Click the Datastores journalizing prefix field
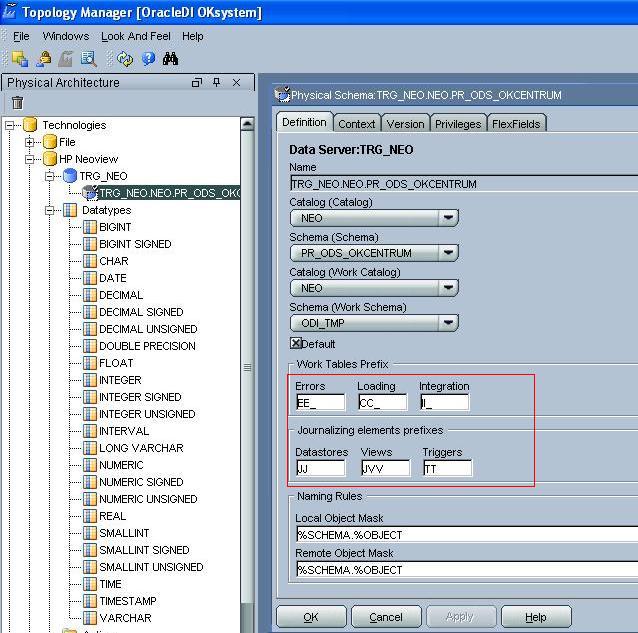This screenshot has width=638, height=633. coord(321,468)
